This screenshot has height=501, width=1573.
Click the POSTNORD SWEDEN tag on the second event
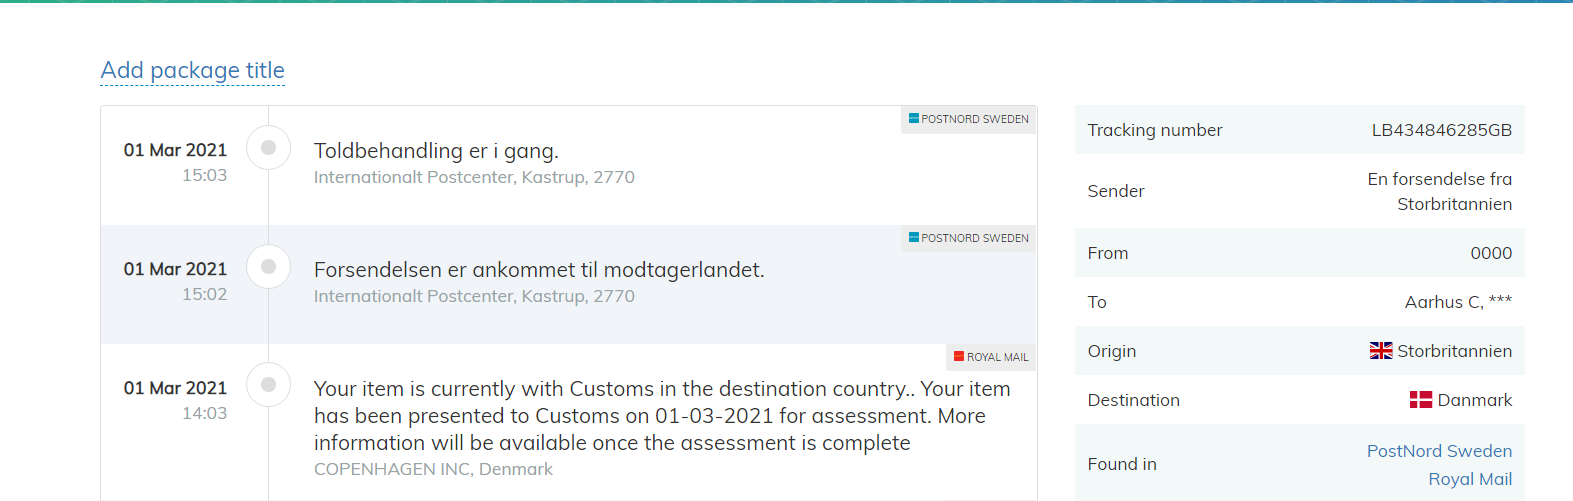pos(969,238)
